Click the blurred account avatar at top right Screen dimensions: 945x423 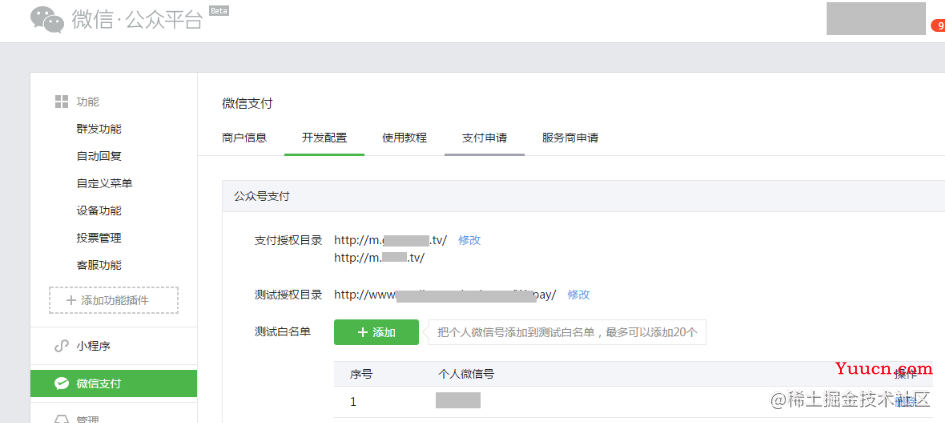(x=876, y=18)
